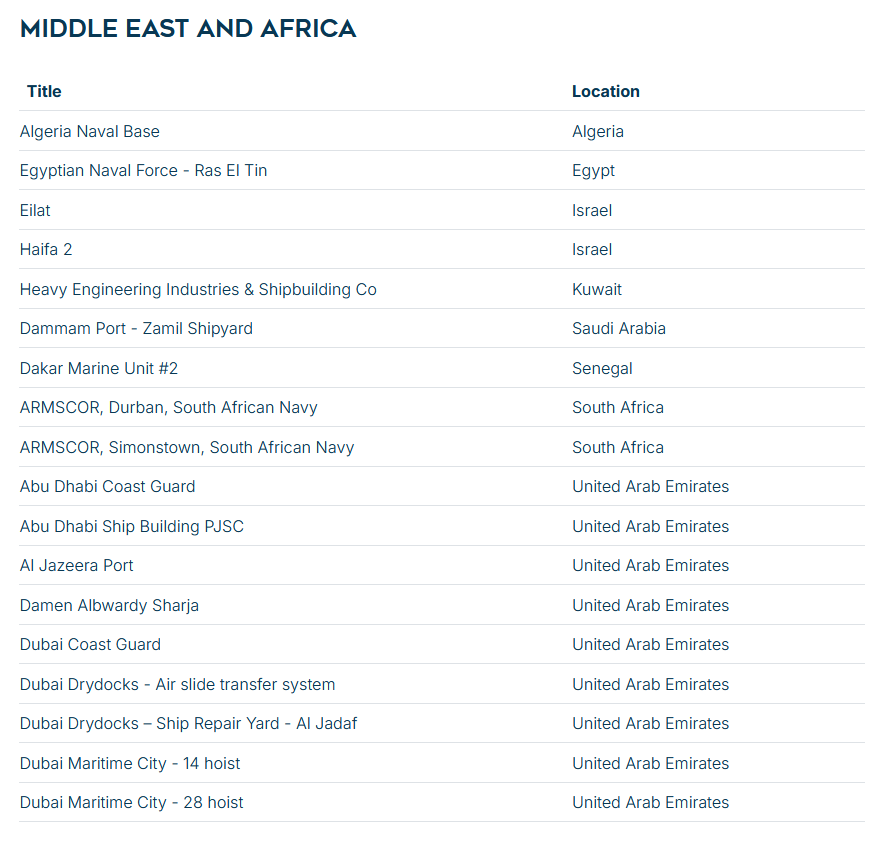
Task: Open Dakar Marine Unit #2
Action: (99, 368)
